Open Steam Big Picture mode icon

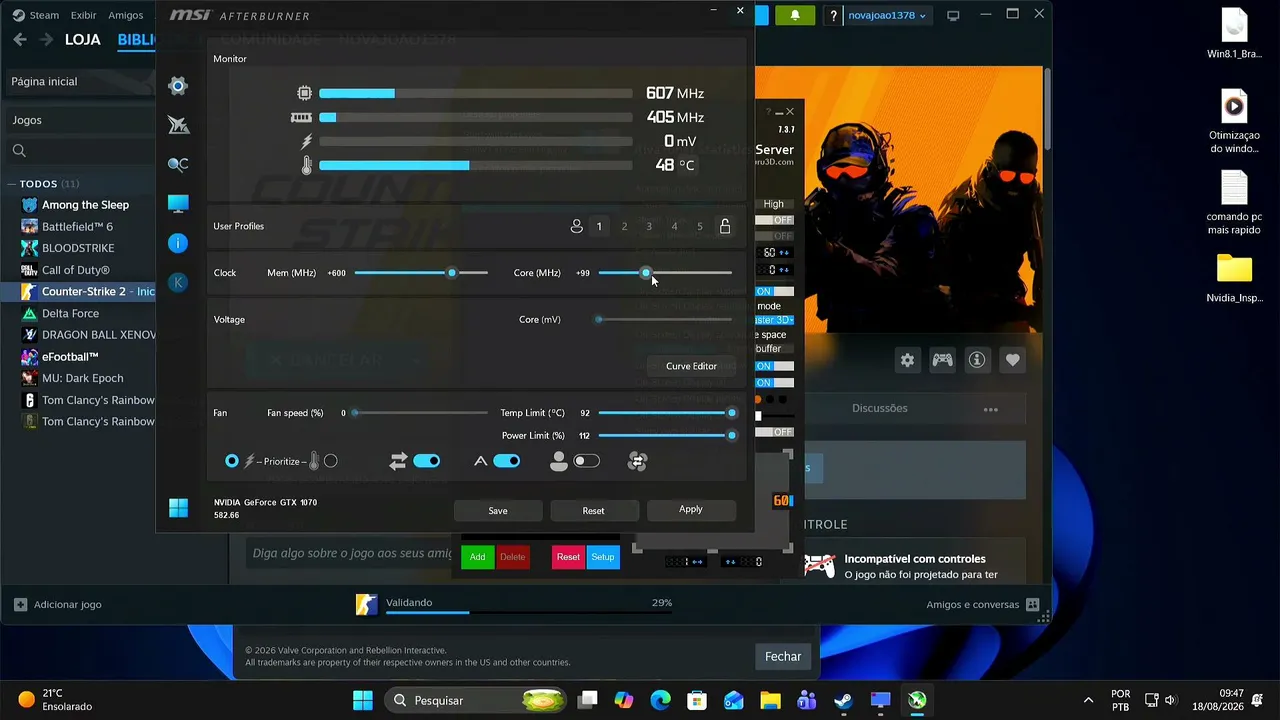[x=953, y=15]
